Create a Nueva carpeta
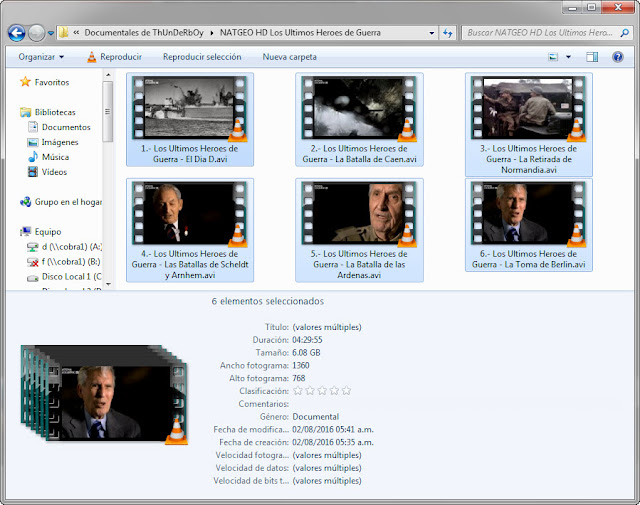 [x=289, y=57]
